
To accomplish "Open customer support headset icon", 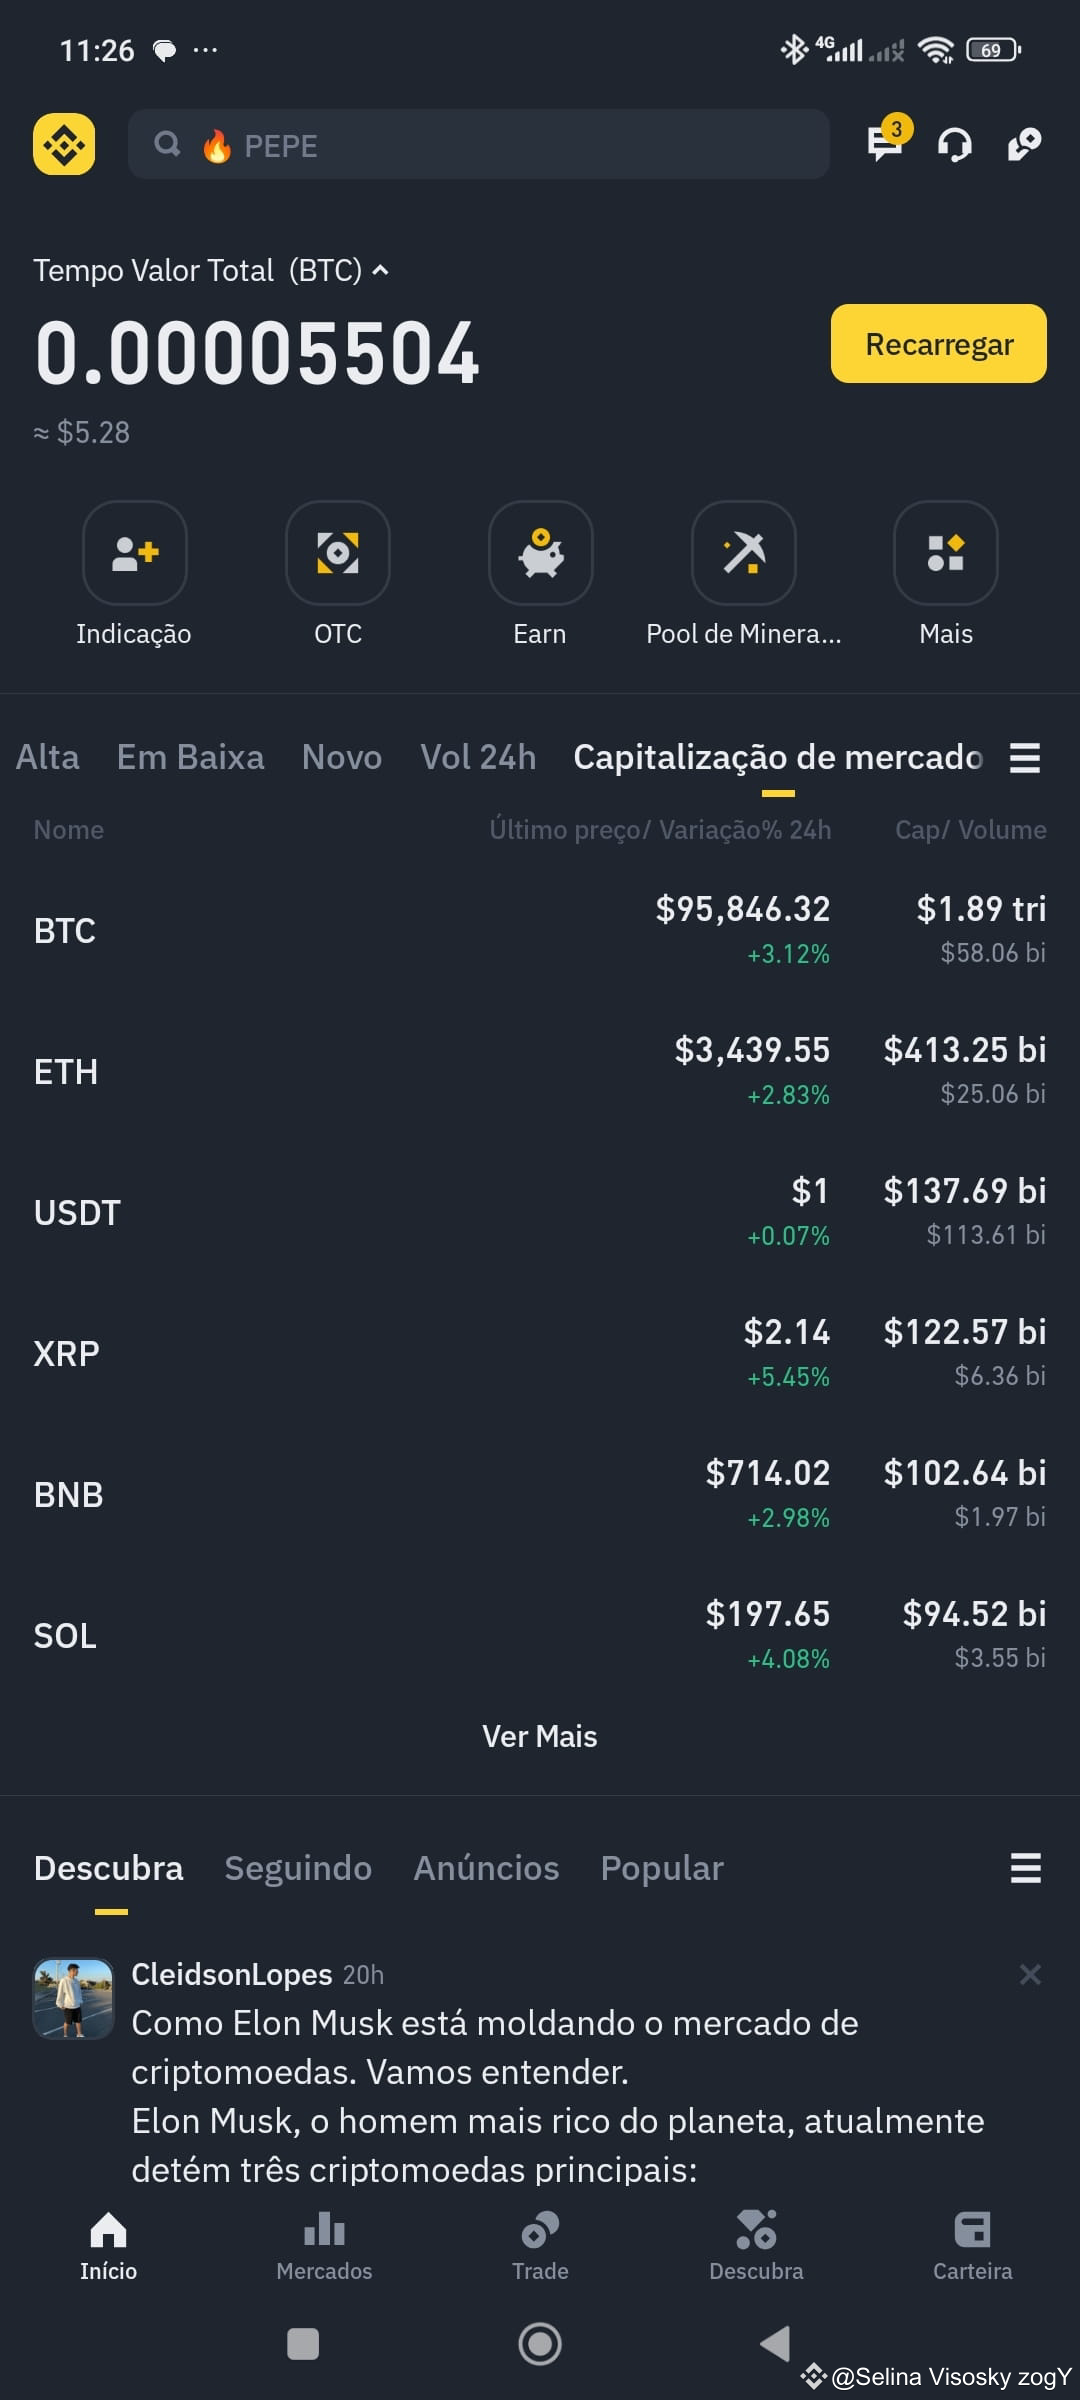I will 954,145.
